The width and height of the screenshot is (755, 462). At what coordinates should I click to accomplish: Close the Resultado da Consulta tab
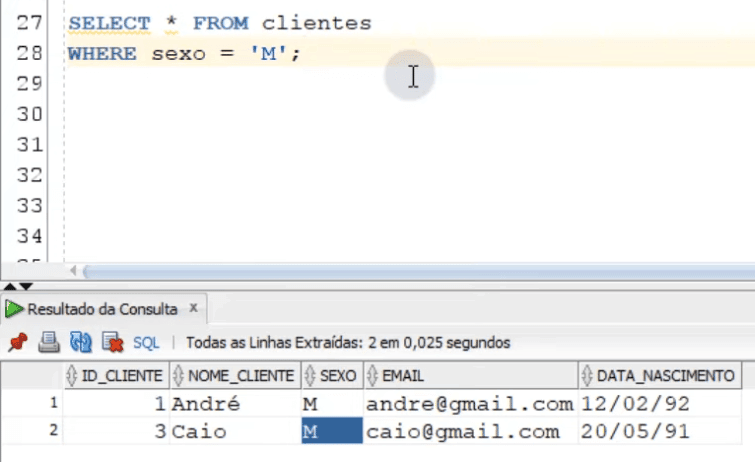coord(193,308)
